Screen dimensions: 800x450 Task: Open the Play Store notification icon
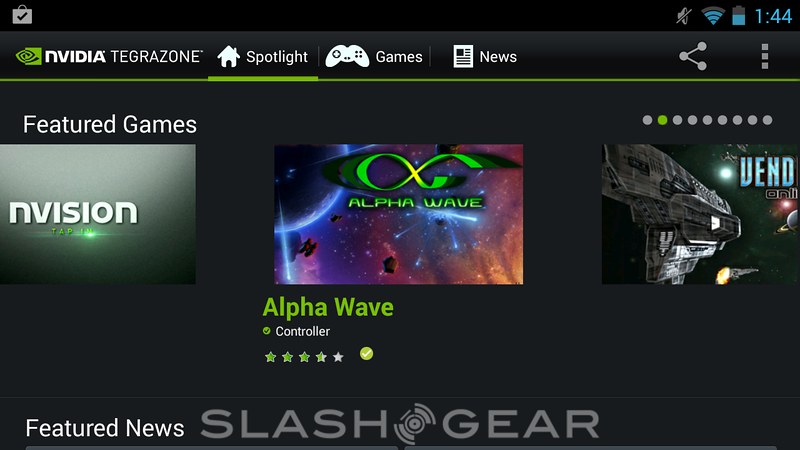22,15
